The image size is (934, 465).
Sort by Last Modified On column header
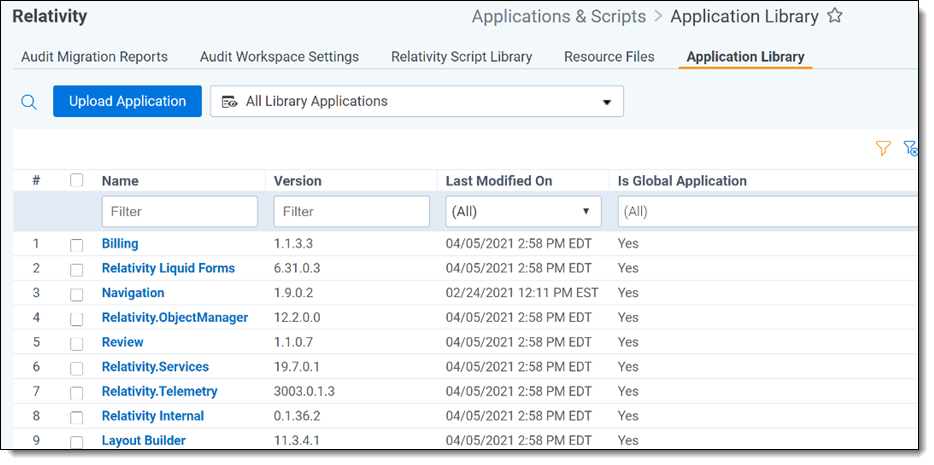(499, 181)
